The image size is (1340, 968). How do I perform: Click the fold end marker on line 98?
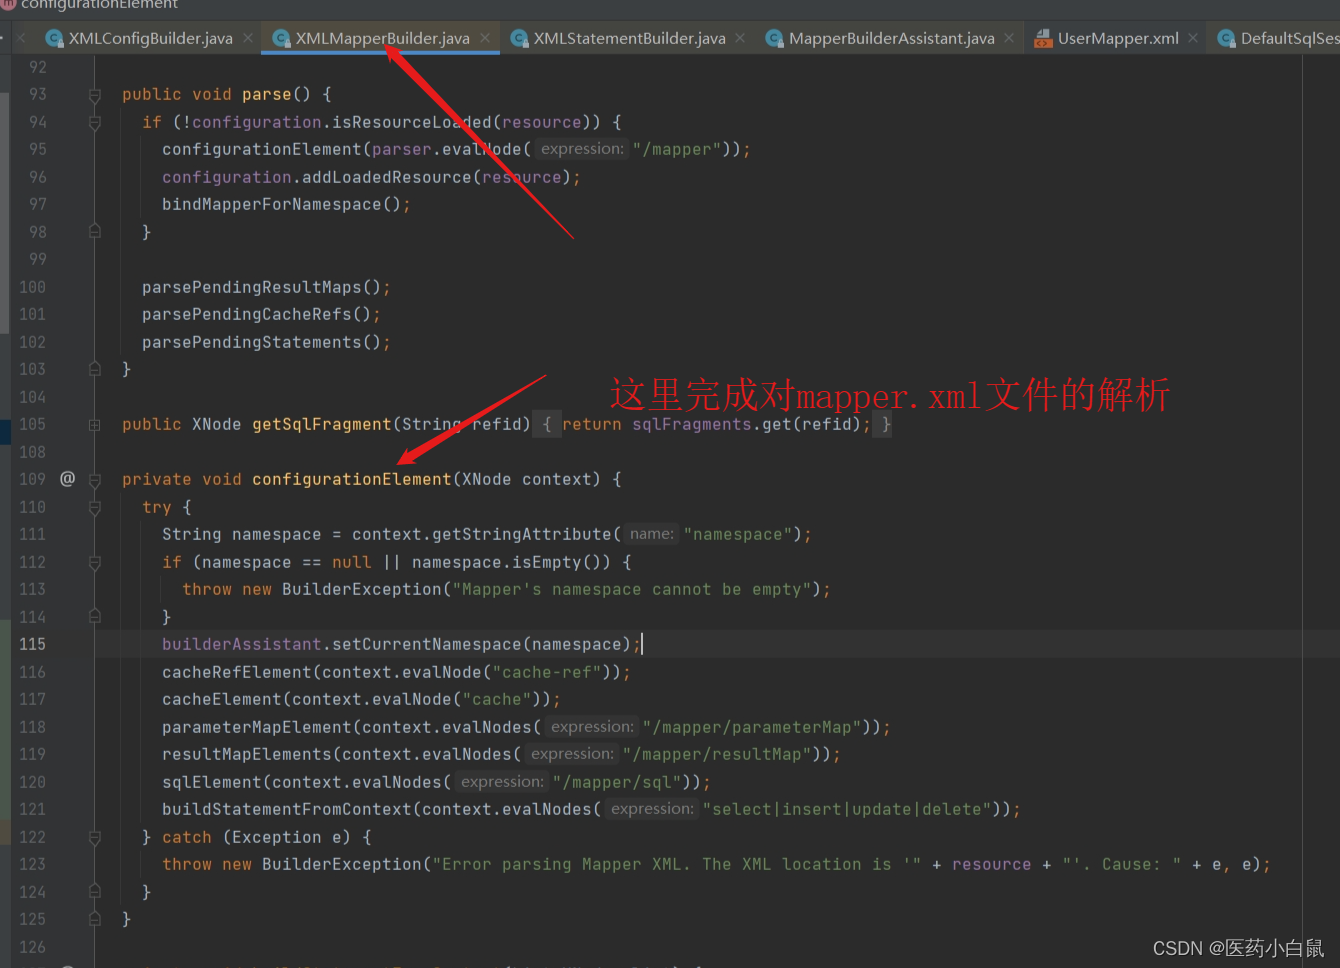pyautogui.click(x=95, y=232)
